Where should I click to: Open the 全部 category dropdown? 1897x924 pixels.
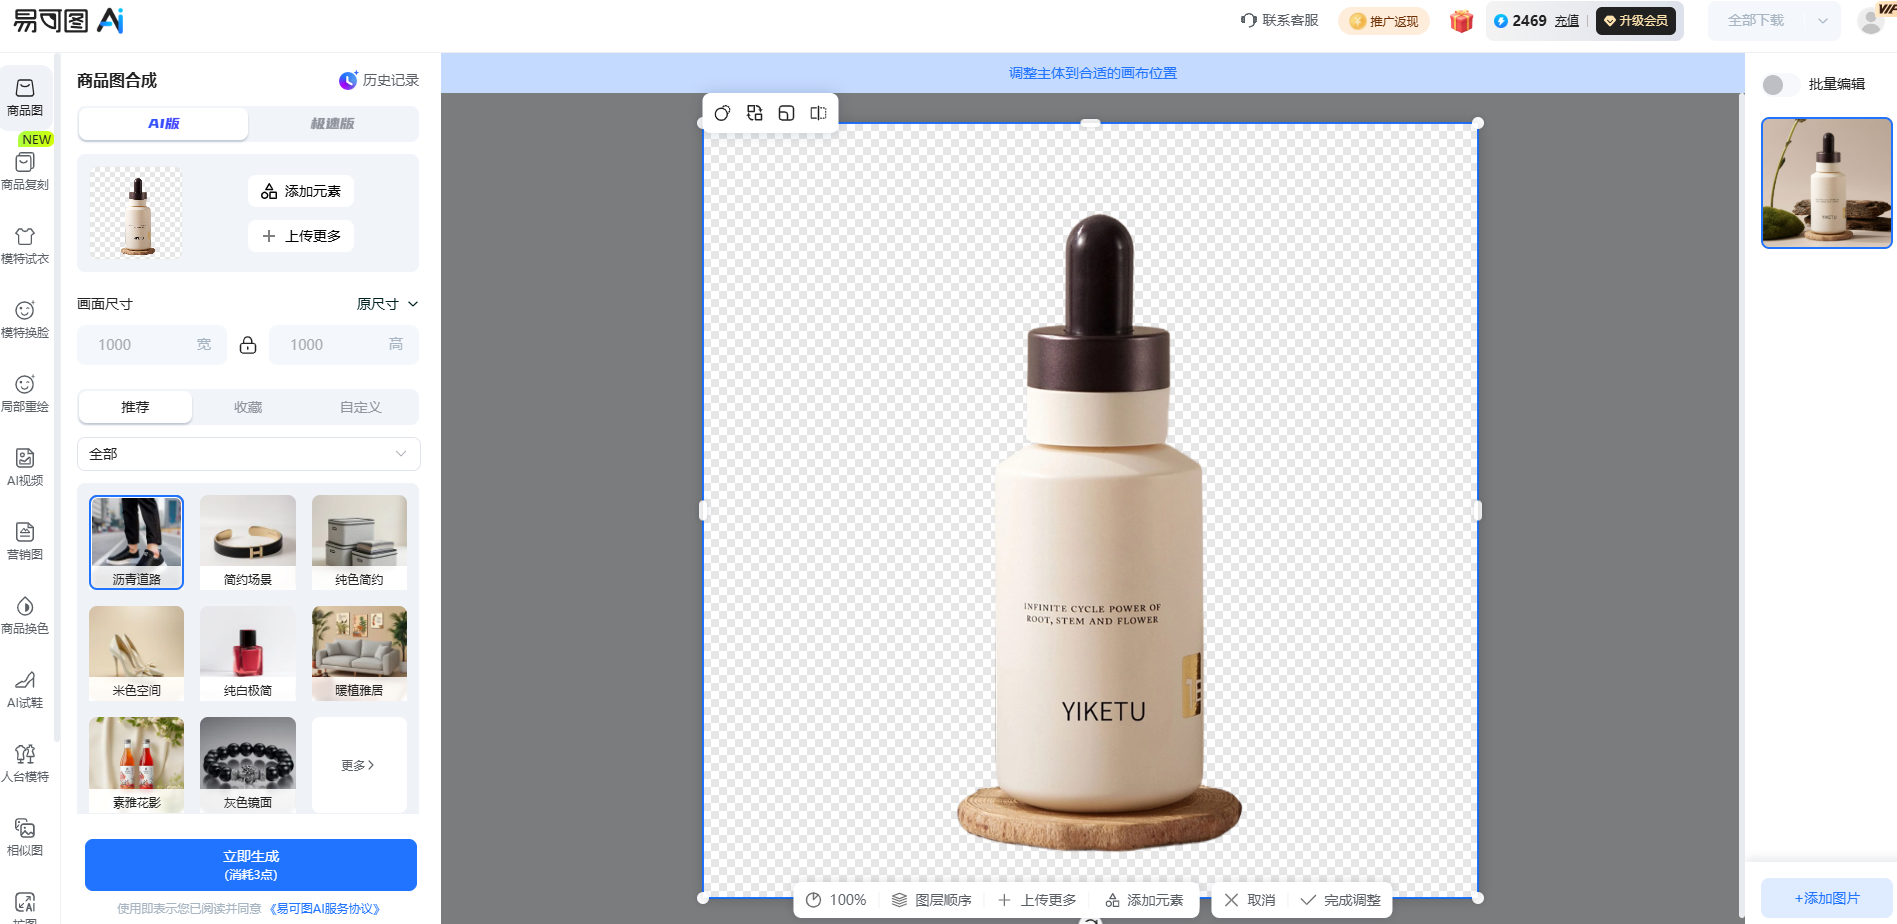[x=248, y=454]
